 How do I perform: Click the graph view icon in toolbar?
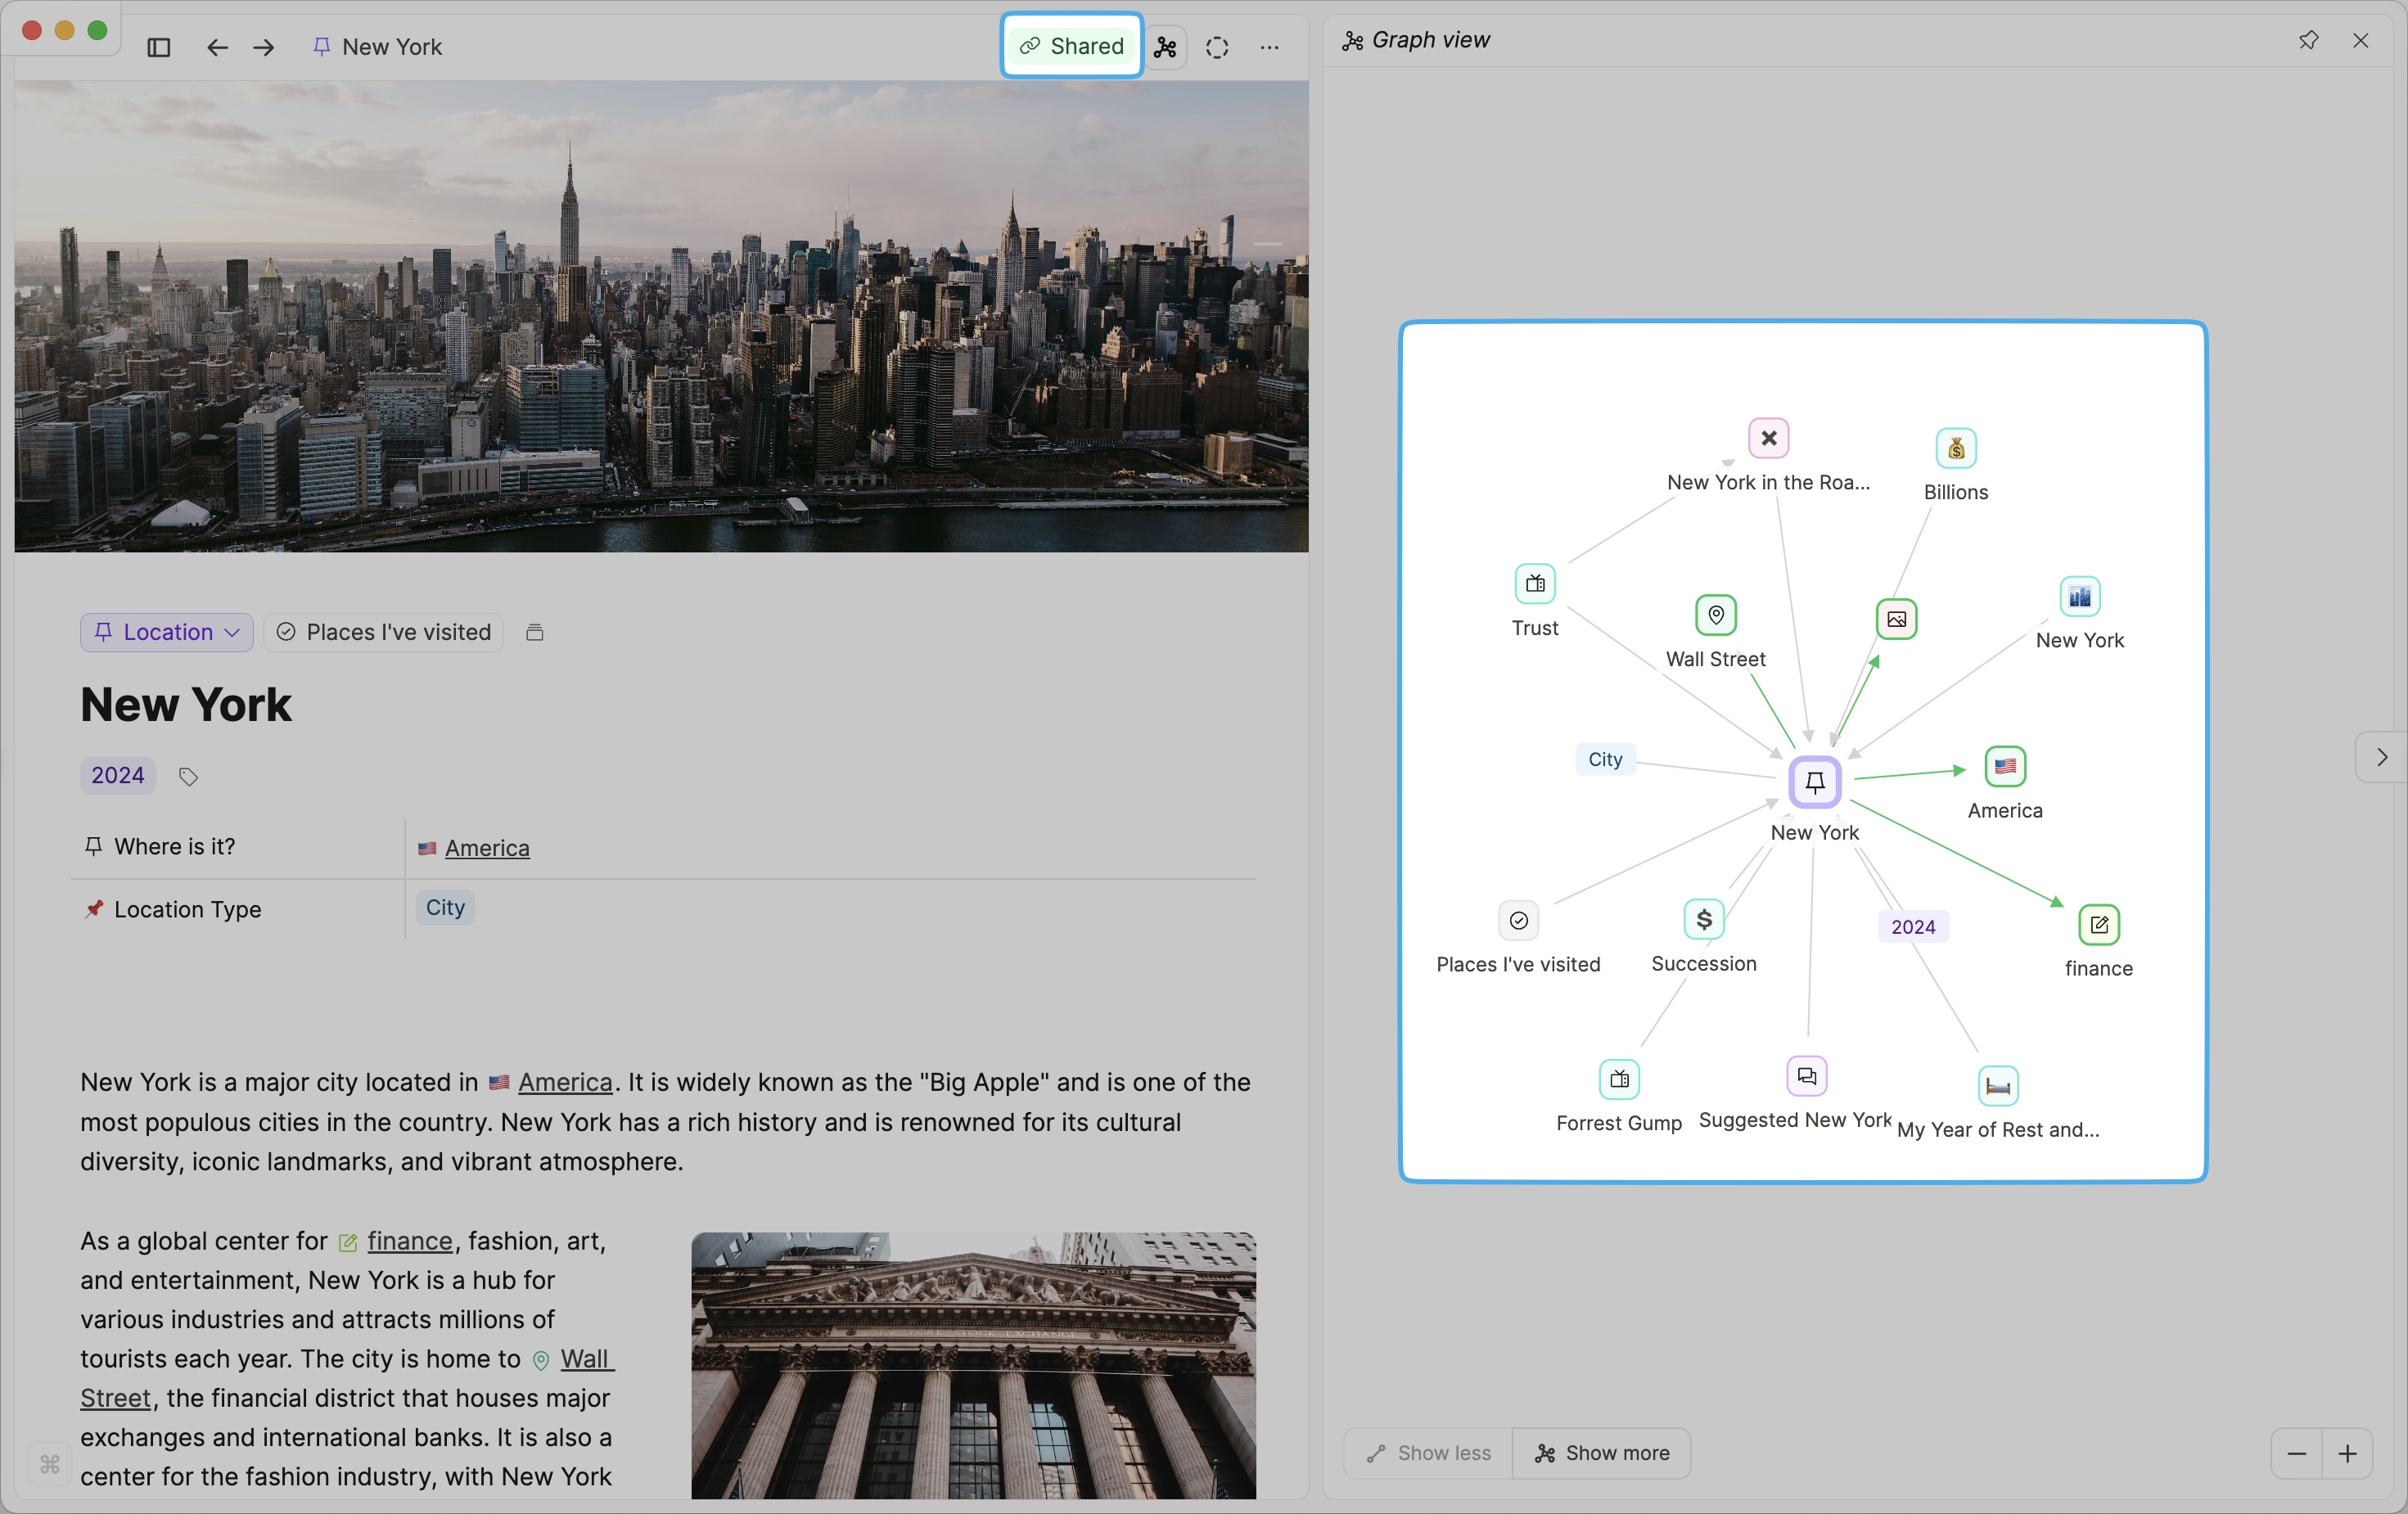1165,47
